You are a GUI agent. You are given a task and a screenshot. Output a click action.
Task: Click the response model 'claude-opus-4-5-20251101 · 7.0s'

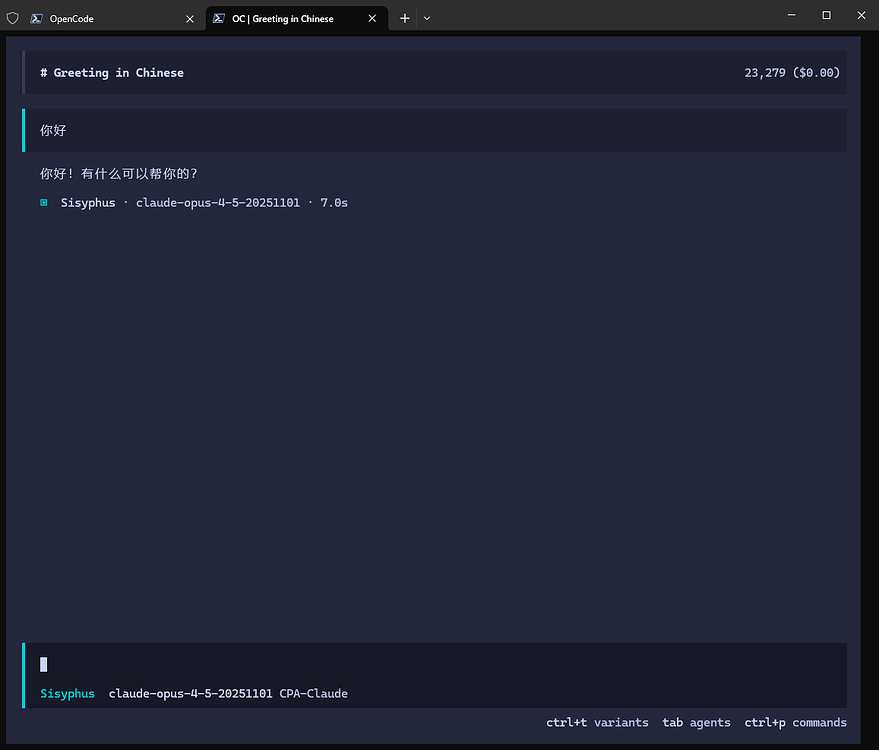(x=242, y=203)
